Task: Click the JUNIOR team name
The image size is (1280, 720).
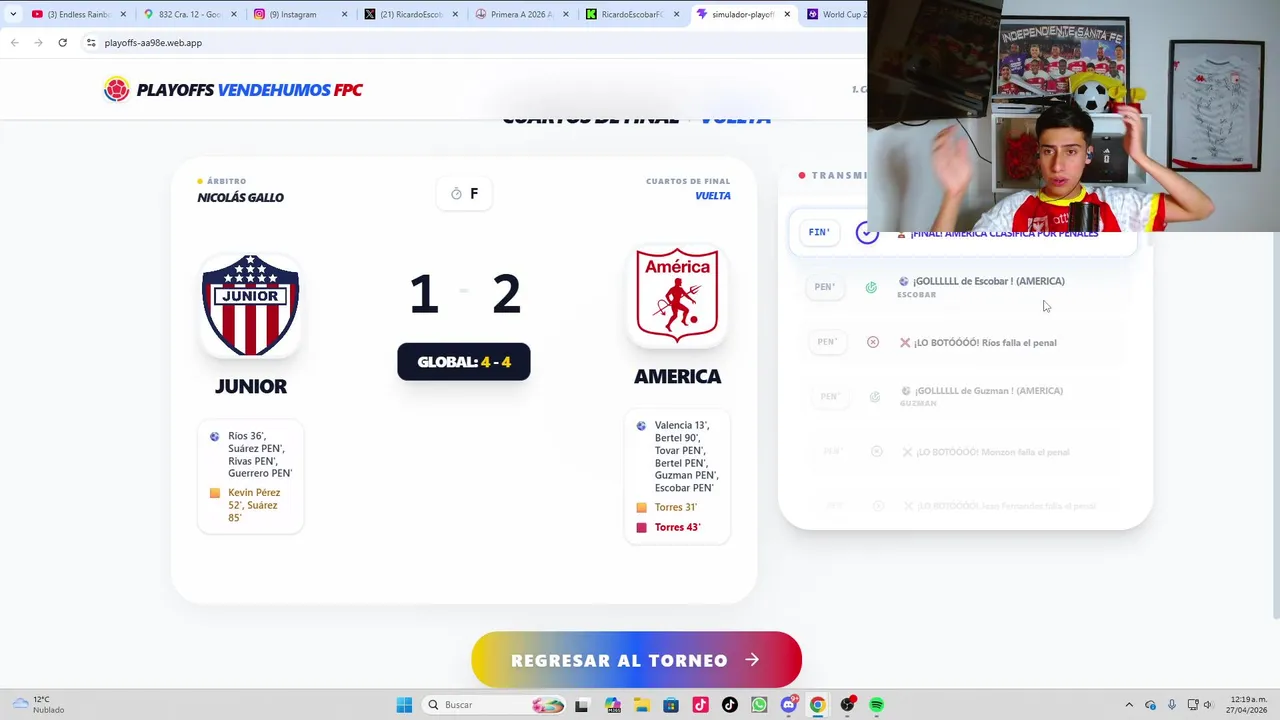Action: pos(250,386)
